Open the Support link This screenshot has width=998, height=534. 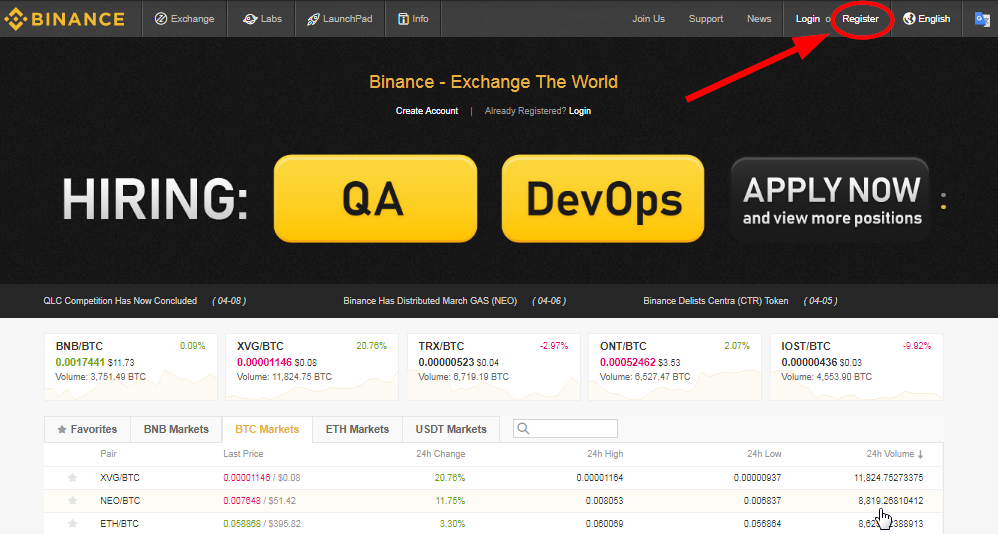tap(706, 18)
